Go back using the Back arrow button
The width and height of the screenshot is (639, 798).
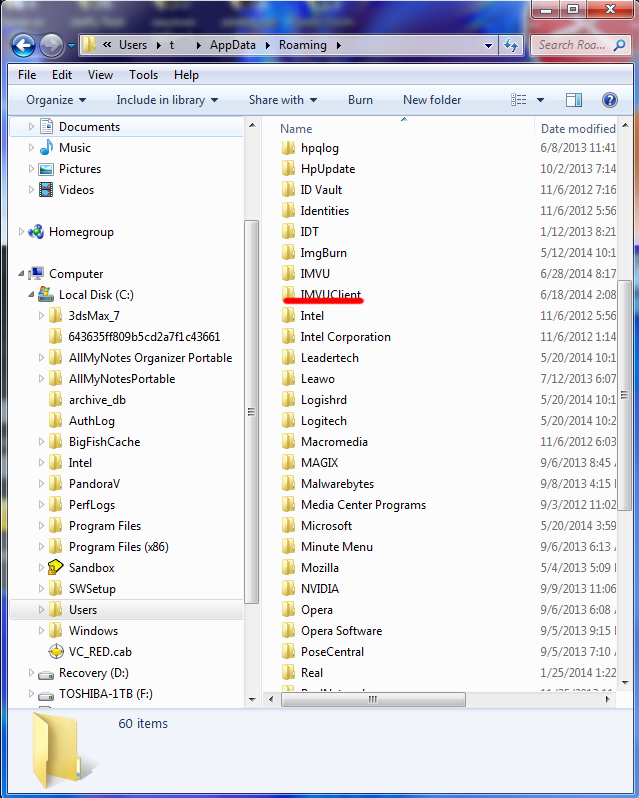[23, 46]
